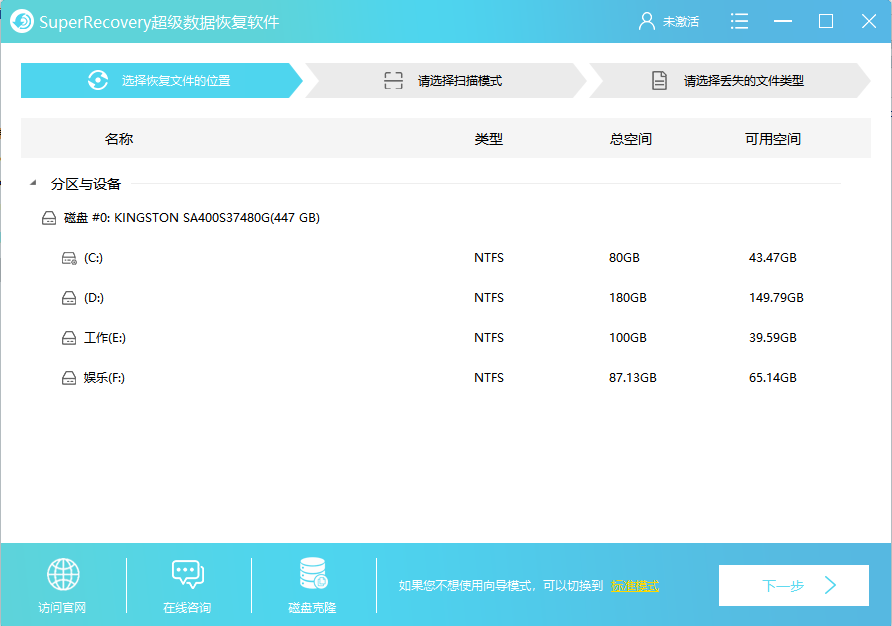The image size is (892, 626).
Task: Click the 未激活 account icon
Action: click(646, 20)
